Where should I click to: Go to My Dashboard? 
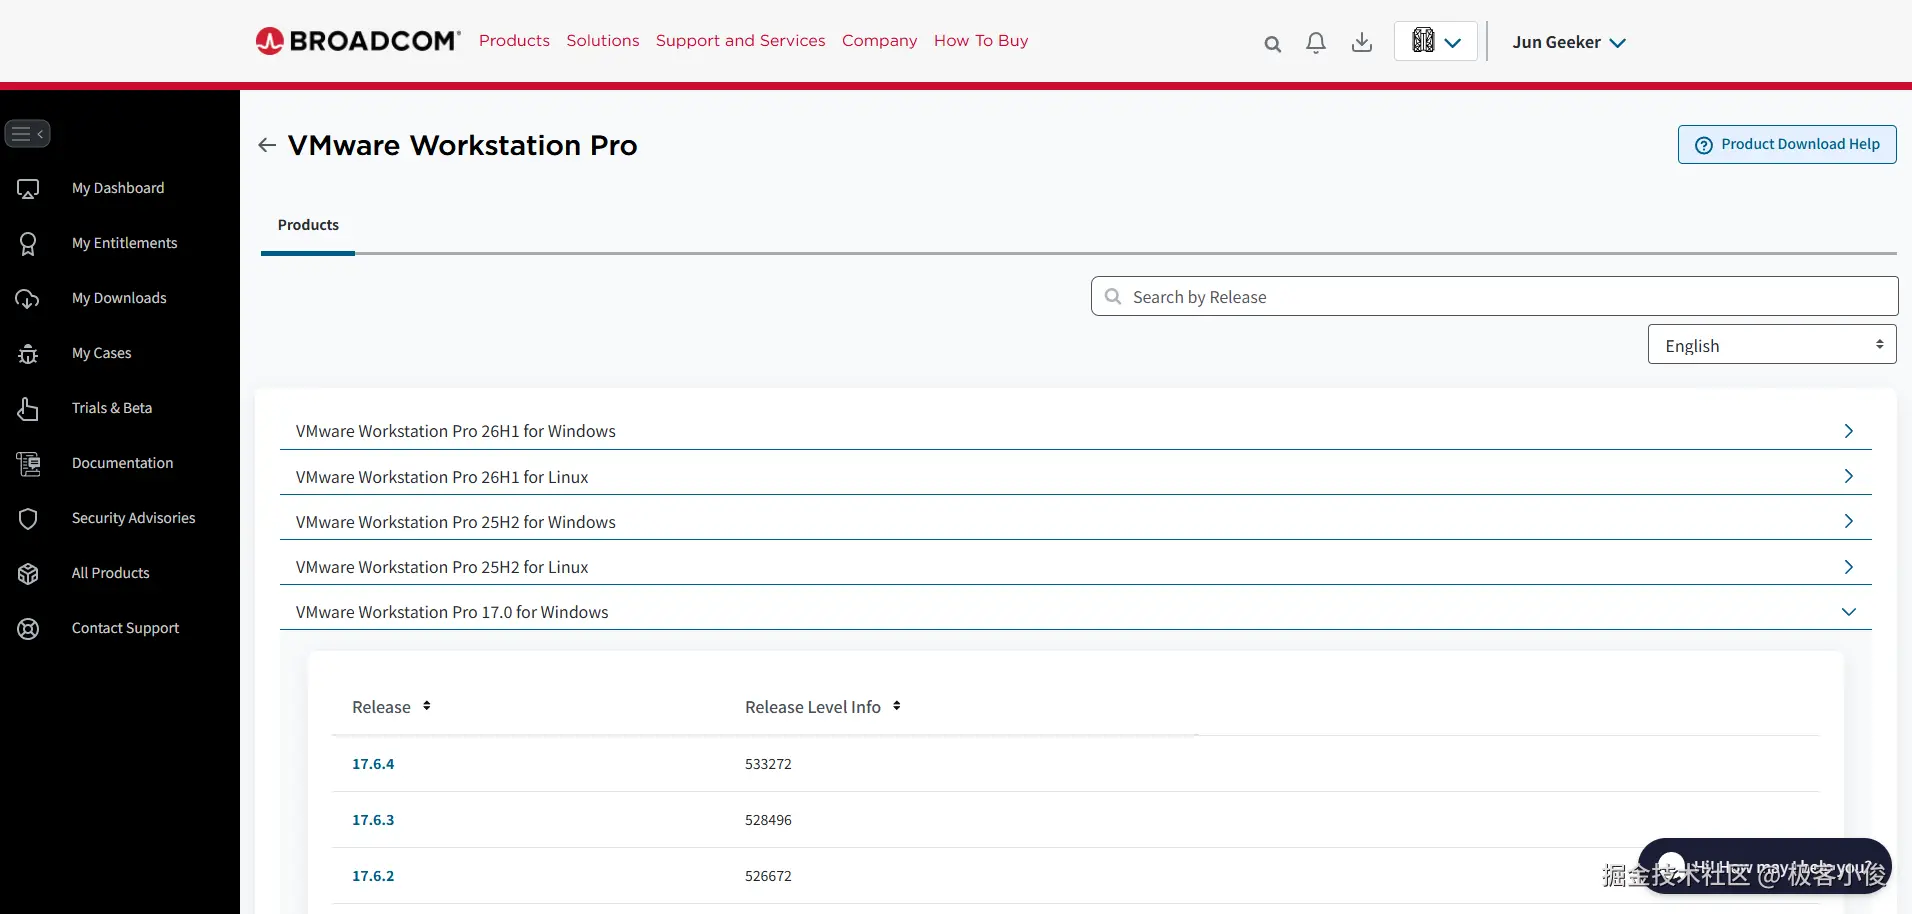coord(118,188)
